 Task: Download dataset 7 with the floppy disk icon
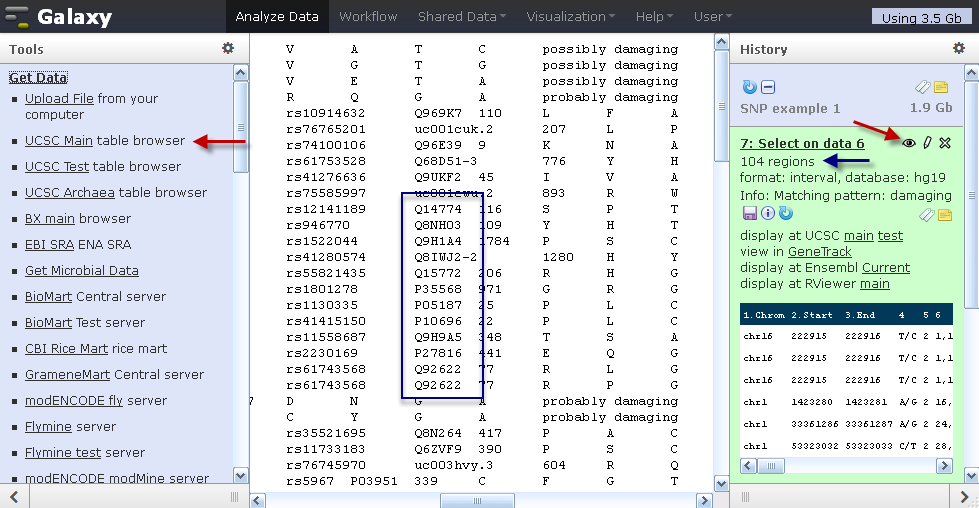pyautogui.click(x=749, y=213)
